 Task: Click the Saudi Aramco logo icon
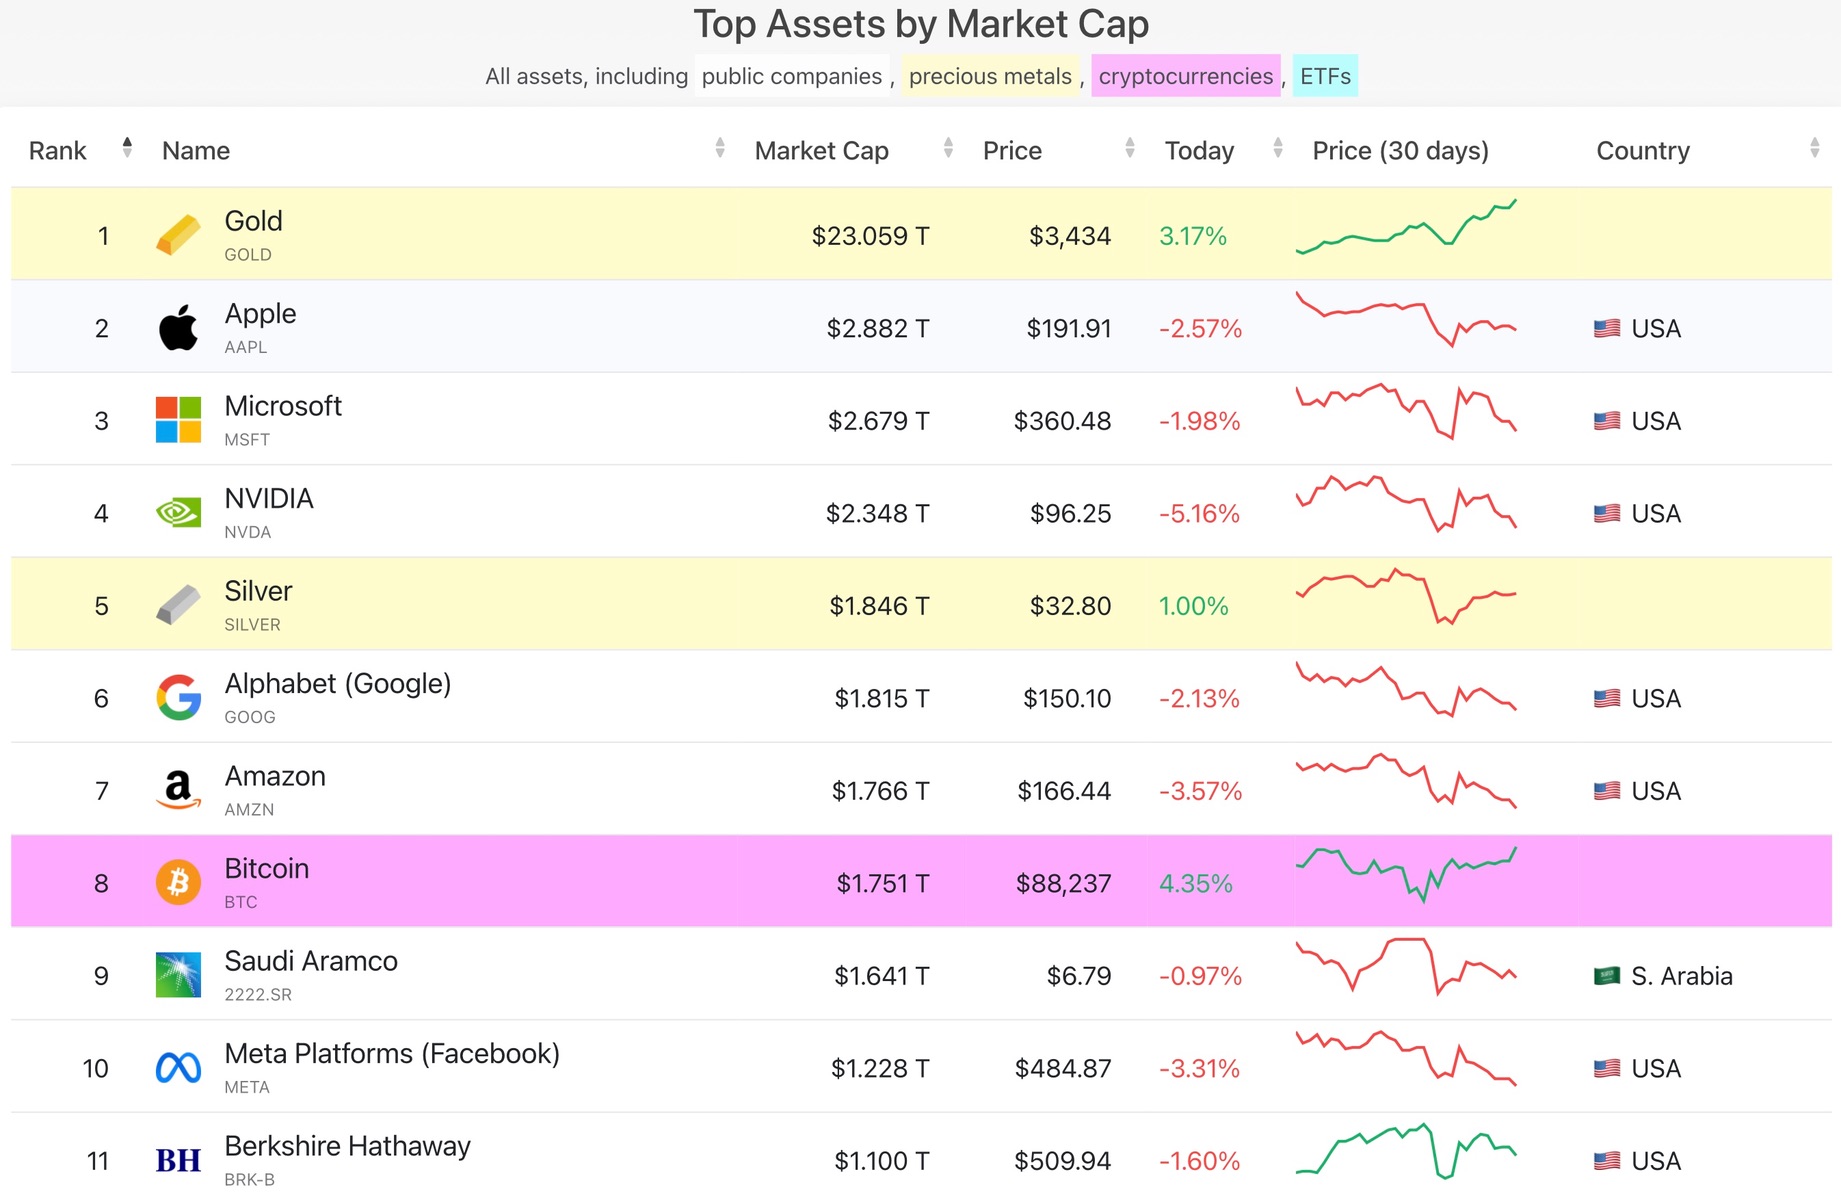pos(178,975)
